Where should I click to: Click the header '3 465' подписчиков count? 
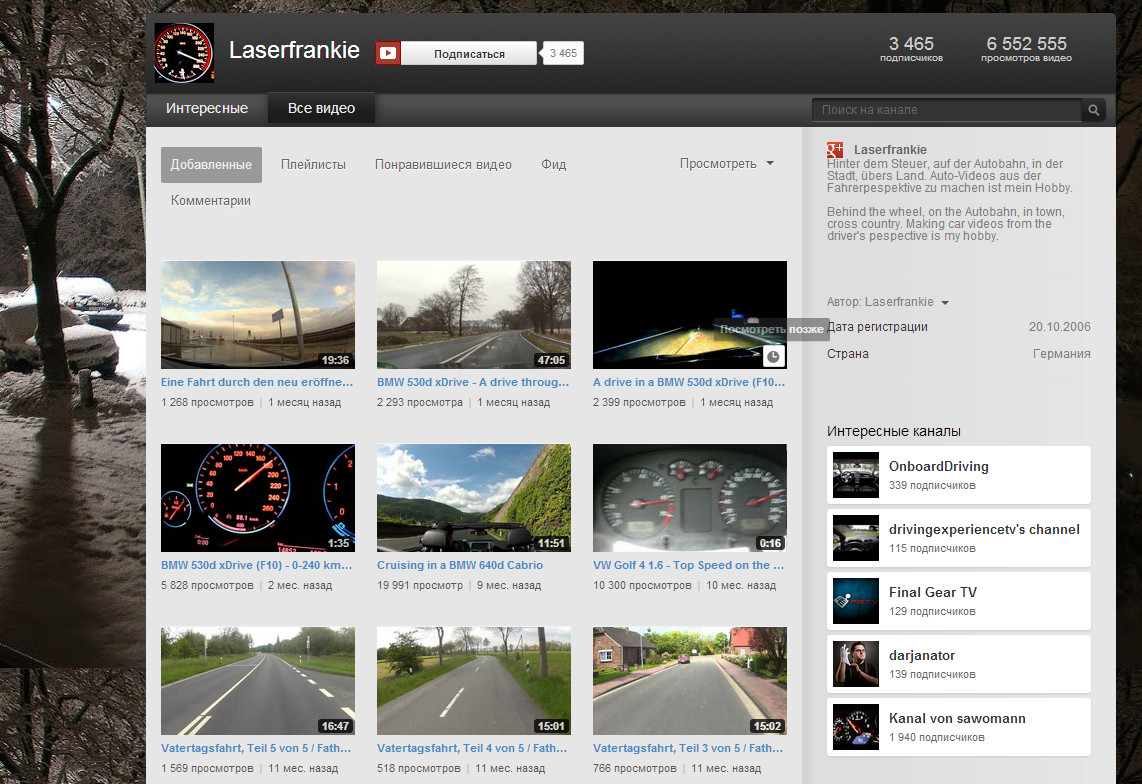point(911,44)
